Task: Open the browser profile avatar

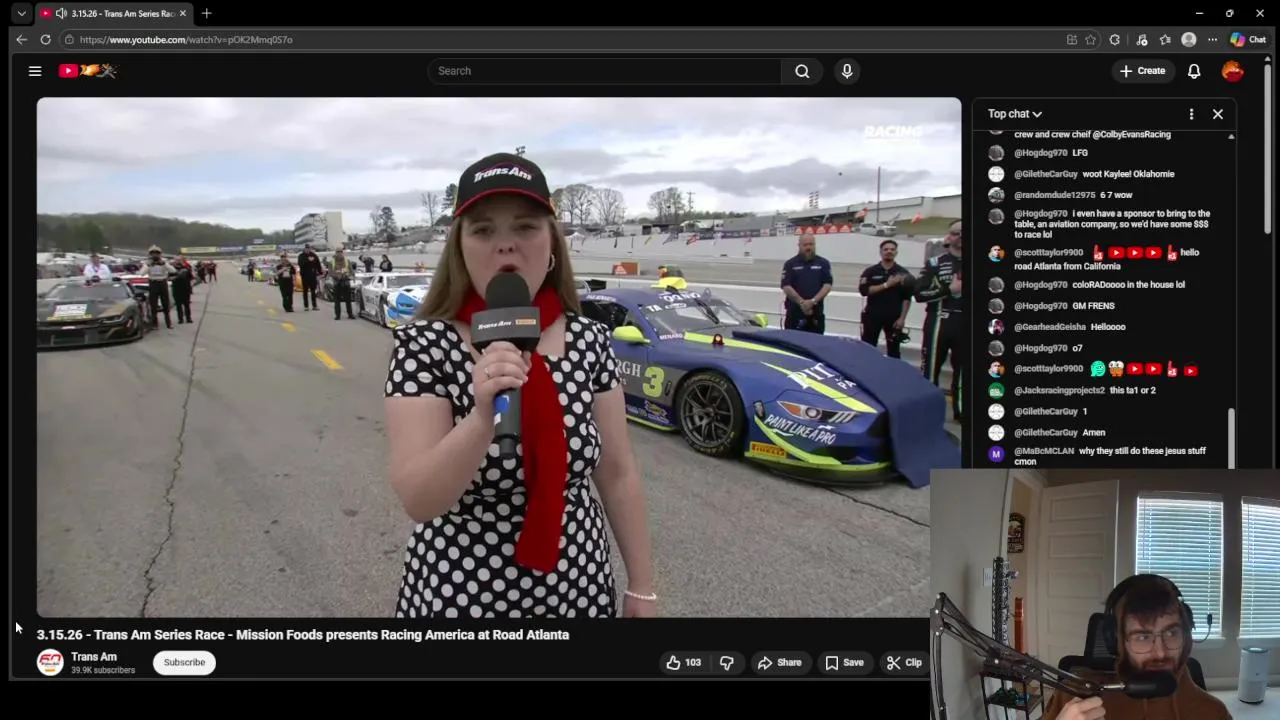Action: 1189,40
